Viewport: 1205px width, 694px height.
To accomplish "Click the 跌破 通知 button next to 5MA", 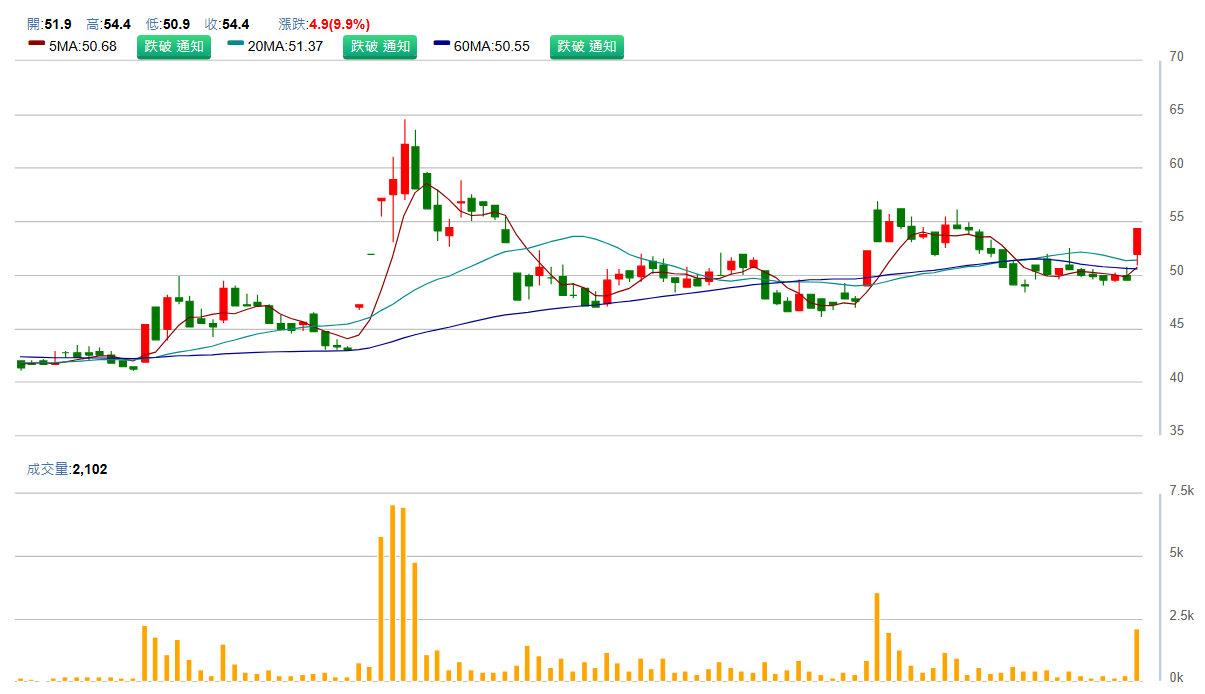I will pyautogui.click(x=174, y=46).
